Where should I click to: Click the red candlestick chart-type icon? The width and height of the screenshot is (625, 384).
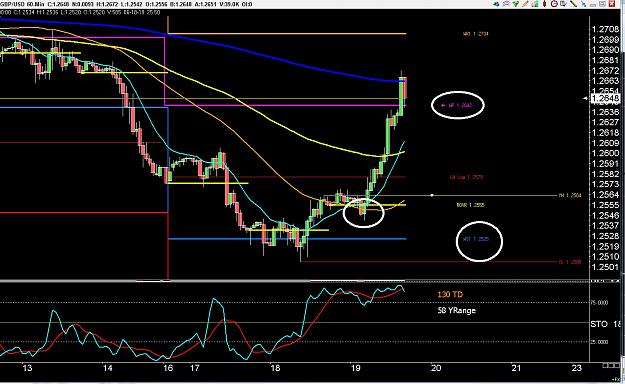coord(544,4)
